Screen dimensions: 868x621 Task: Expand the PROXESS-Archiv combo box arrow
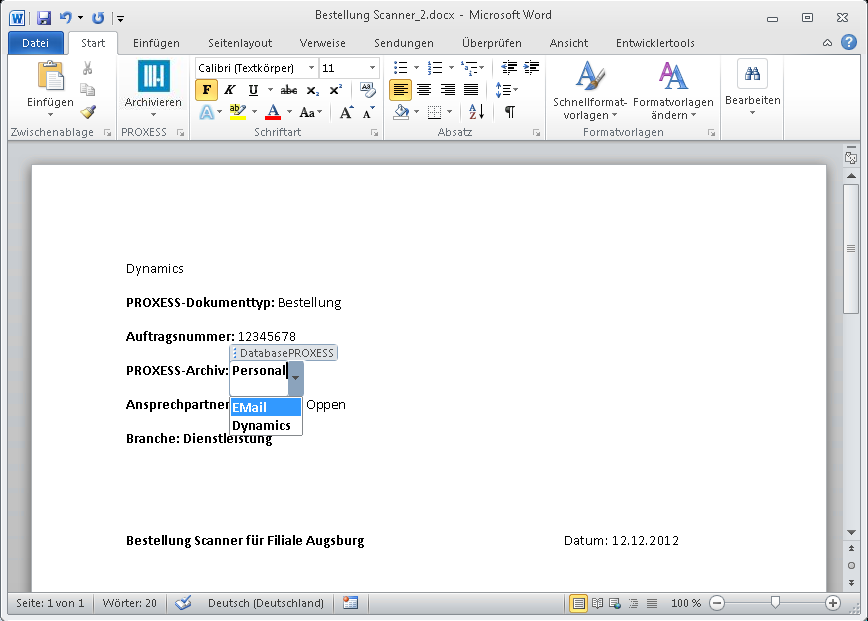[x=296, y=378]
